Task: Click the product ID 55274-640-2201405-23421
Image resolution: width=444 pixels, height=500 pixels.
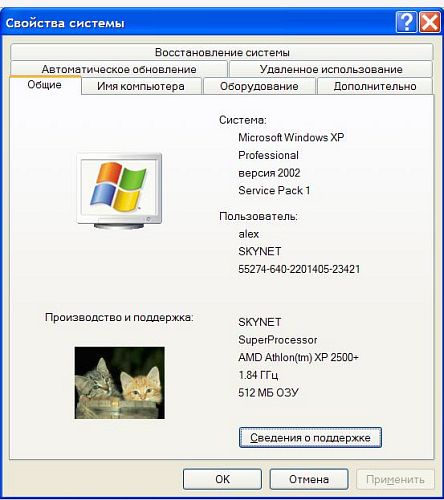Action: [x=299, y=269]
